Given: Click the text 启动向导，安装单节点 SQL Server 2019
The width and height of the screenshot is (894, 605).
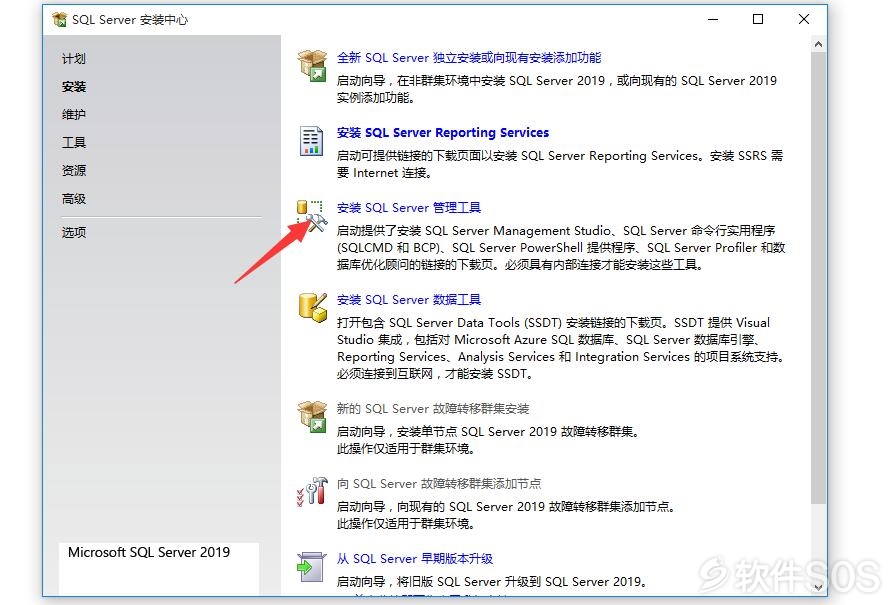Looking at the screenshot, I should (487, 432).
